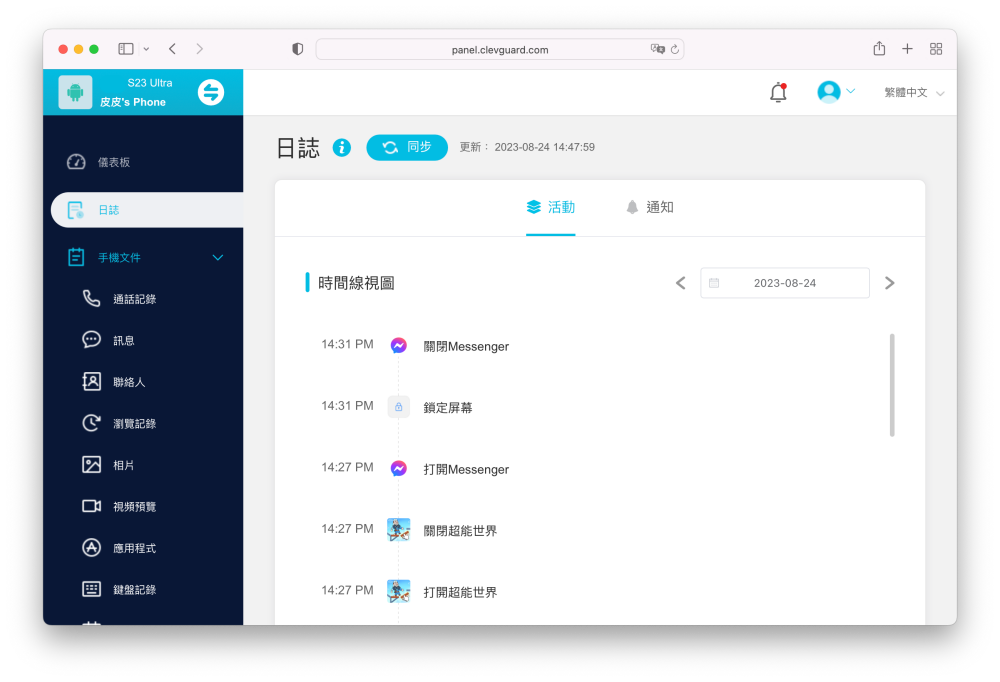1000x682 pixels.
Task: Select 日誌 in the sidebar
Action: click(147, 210)
